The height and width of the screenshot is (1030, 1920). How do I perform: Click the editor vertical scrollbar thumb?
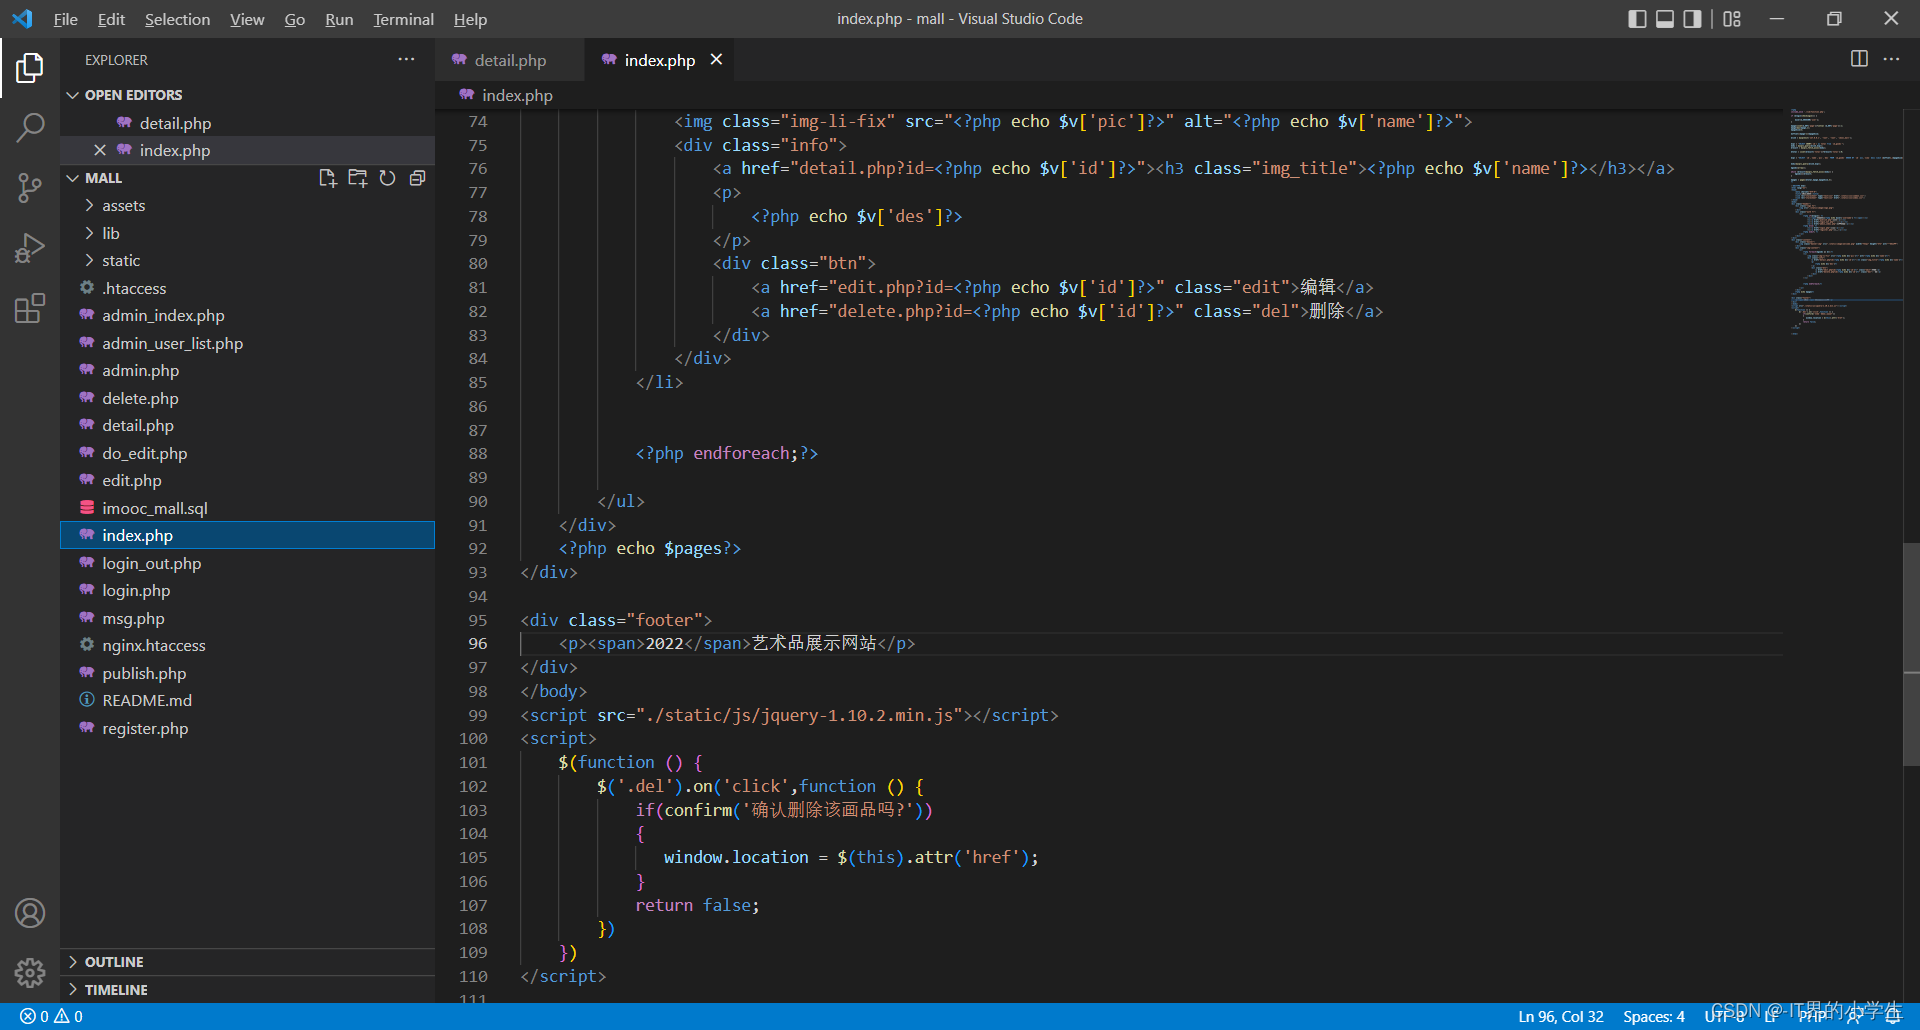[x=1911, y=654]
